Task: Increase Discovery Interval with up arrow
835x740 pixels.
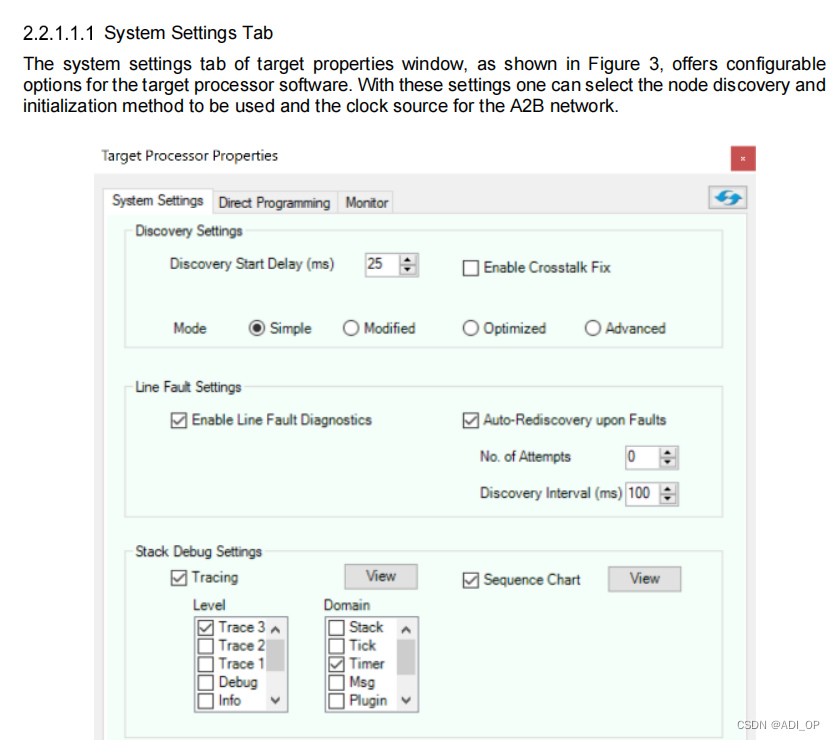Action: pos(668,489)
